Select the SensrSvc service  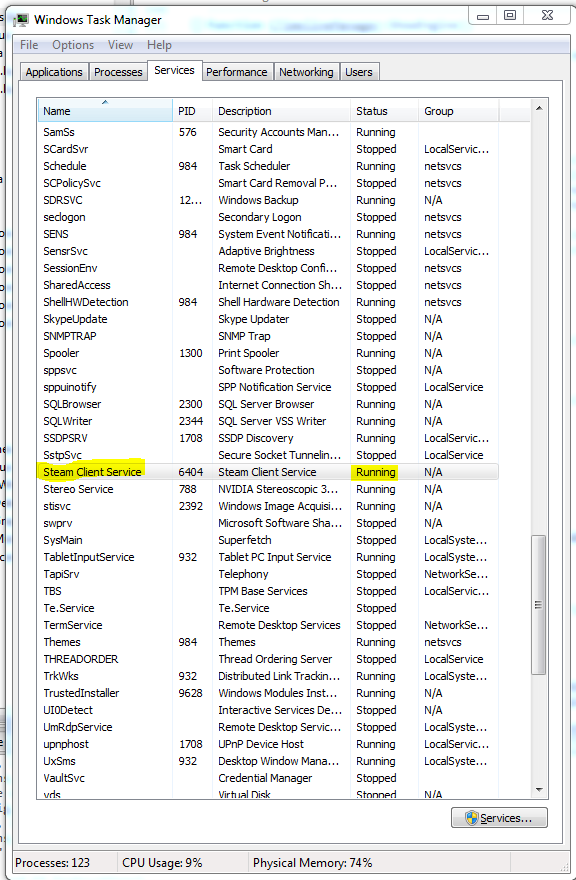(268, 251)
